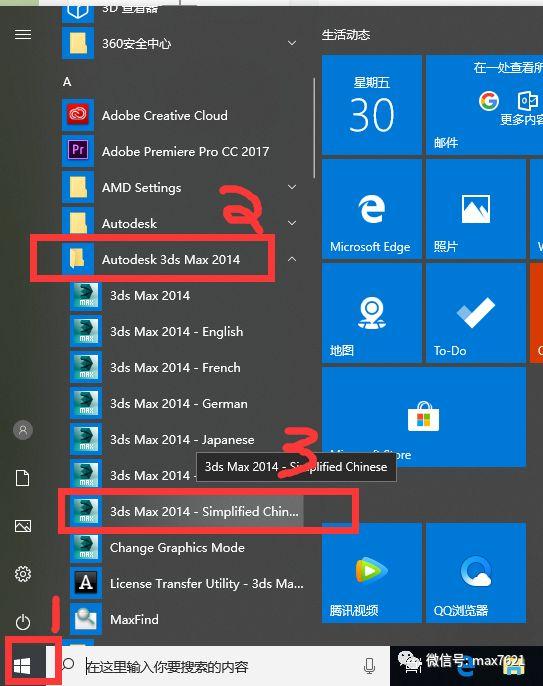Open the Windows Start button
Image resolution: width=543 pixels, height=686 pixels.
coord(22,666)
